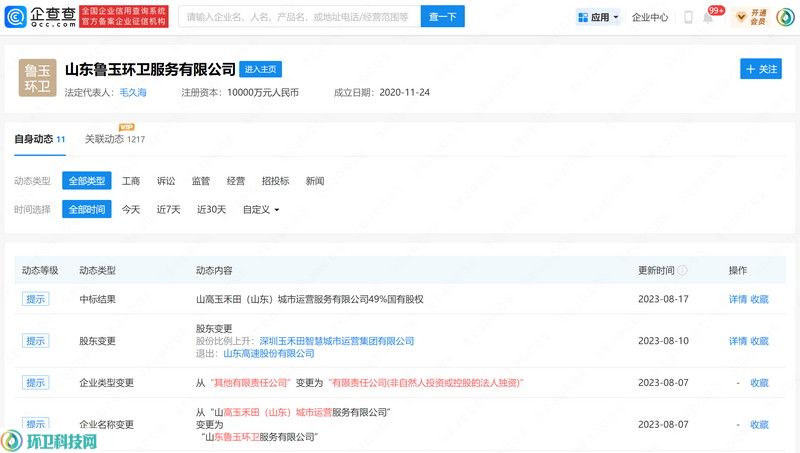Screen dimensions: 800x453
Task: Select 提示 tag in 企业类型变更 row
Action: coord(36,383)
